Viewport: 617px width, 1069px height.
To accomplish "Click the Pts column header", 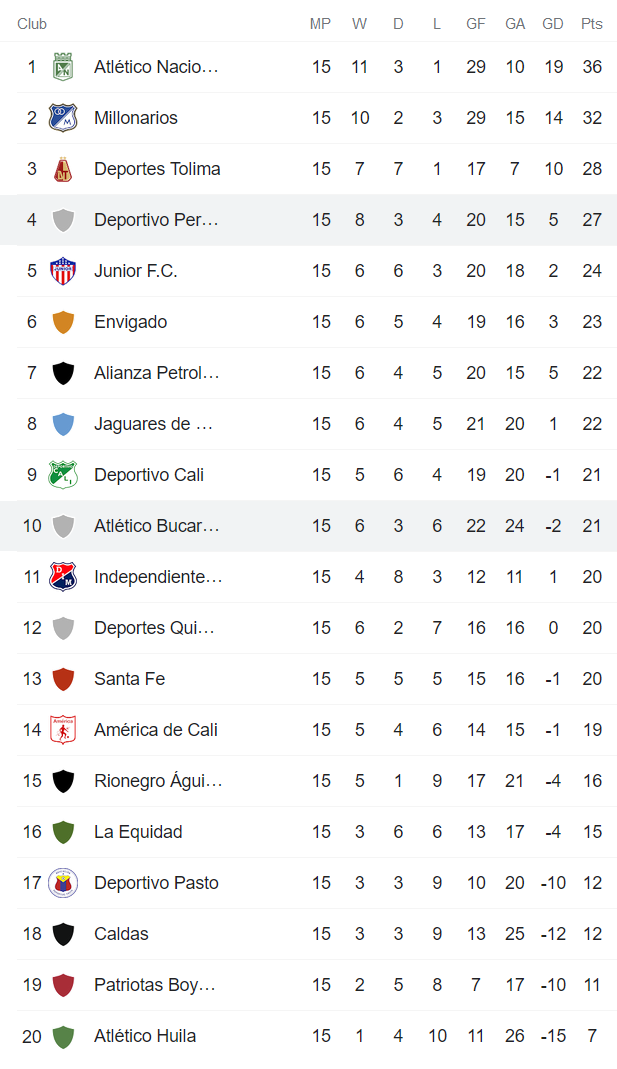I will [592, 24].
